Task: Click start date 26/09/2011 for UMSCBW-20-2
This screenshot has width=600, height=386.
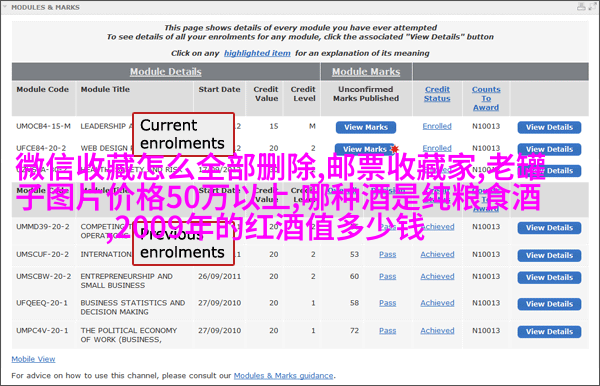Action: click(220, 276)
